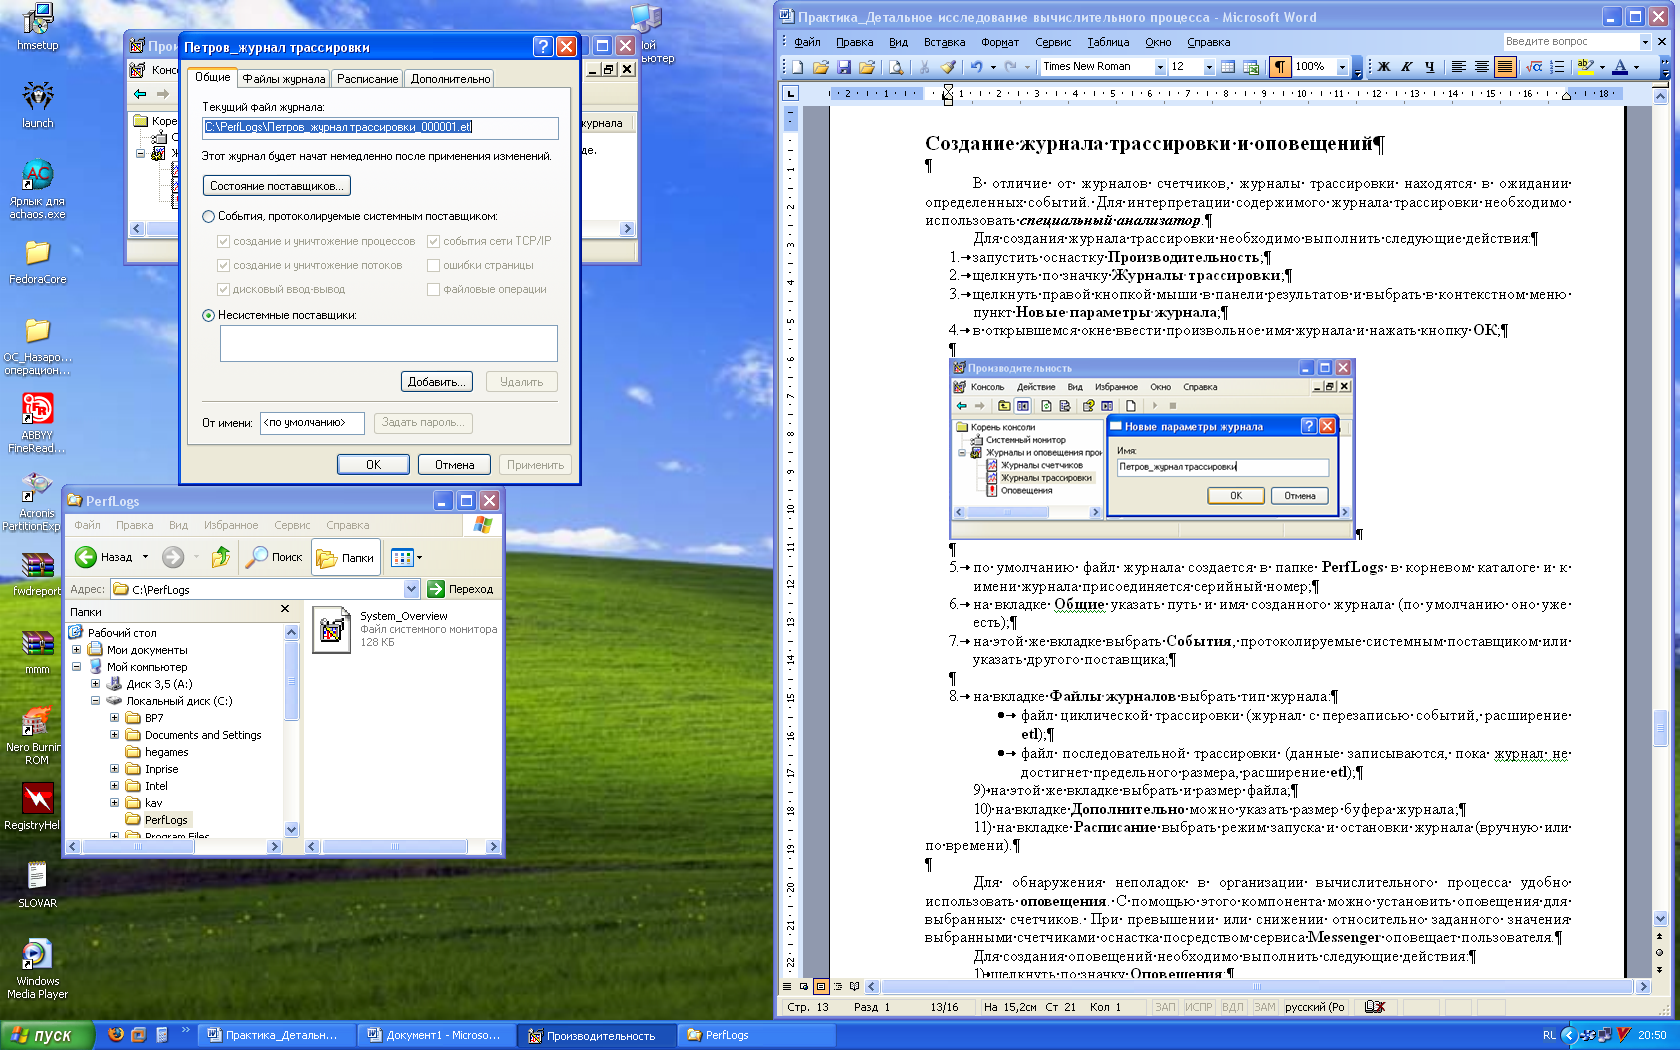Click the help question mark in trace dialog

click(x=542, y=46)
